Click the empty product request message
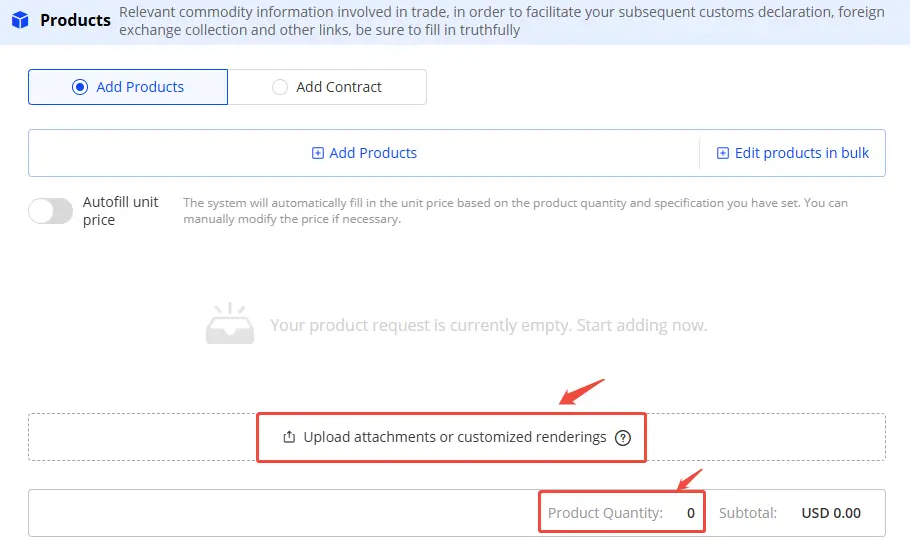Image resolution: width=910 pixels, height=549 pixels. [488, 326]
